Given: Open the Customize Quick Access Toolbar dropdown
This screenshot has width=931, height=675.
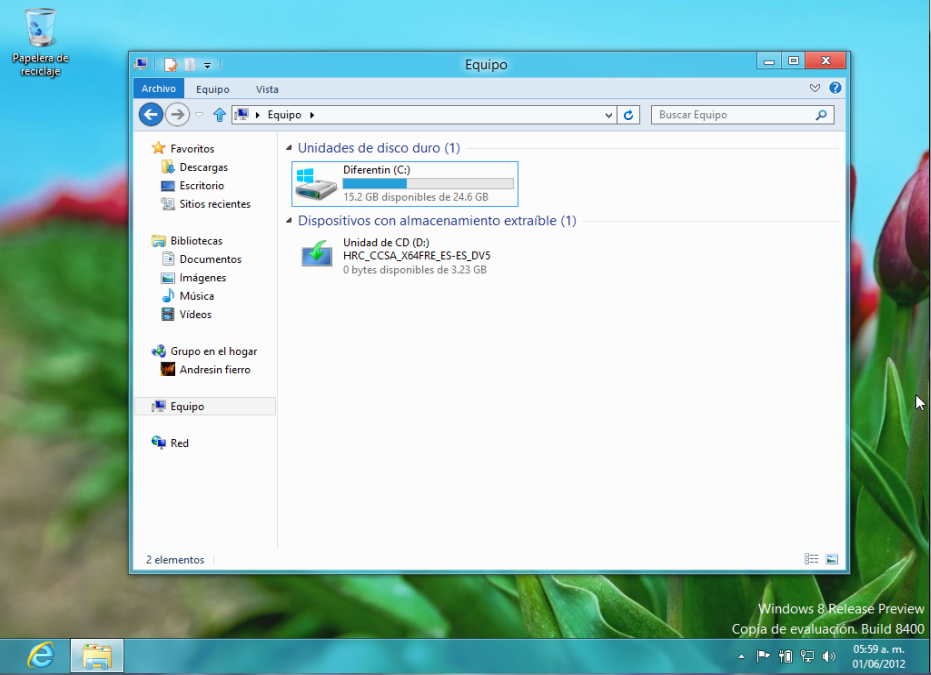Looking at the screenshot, I should coord(207,65).
